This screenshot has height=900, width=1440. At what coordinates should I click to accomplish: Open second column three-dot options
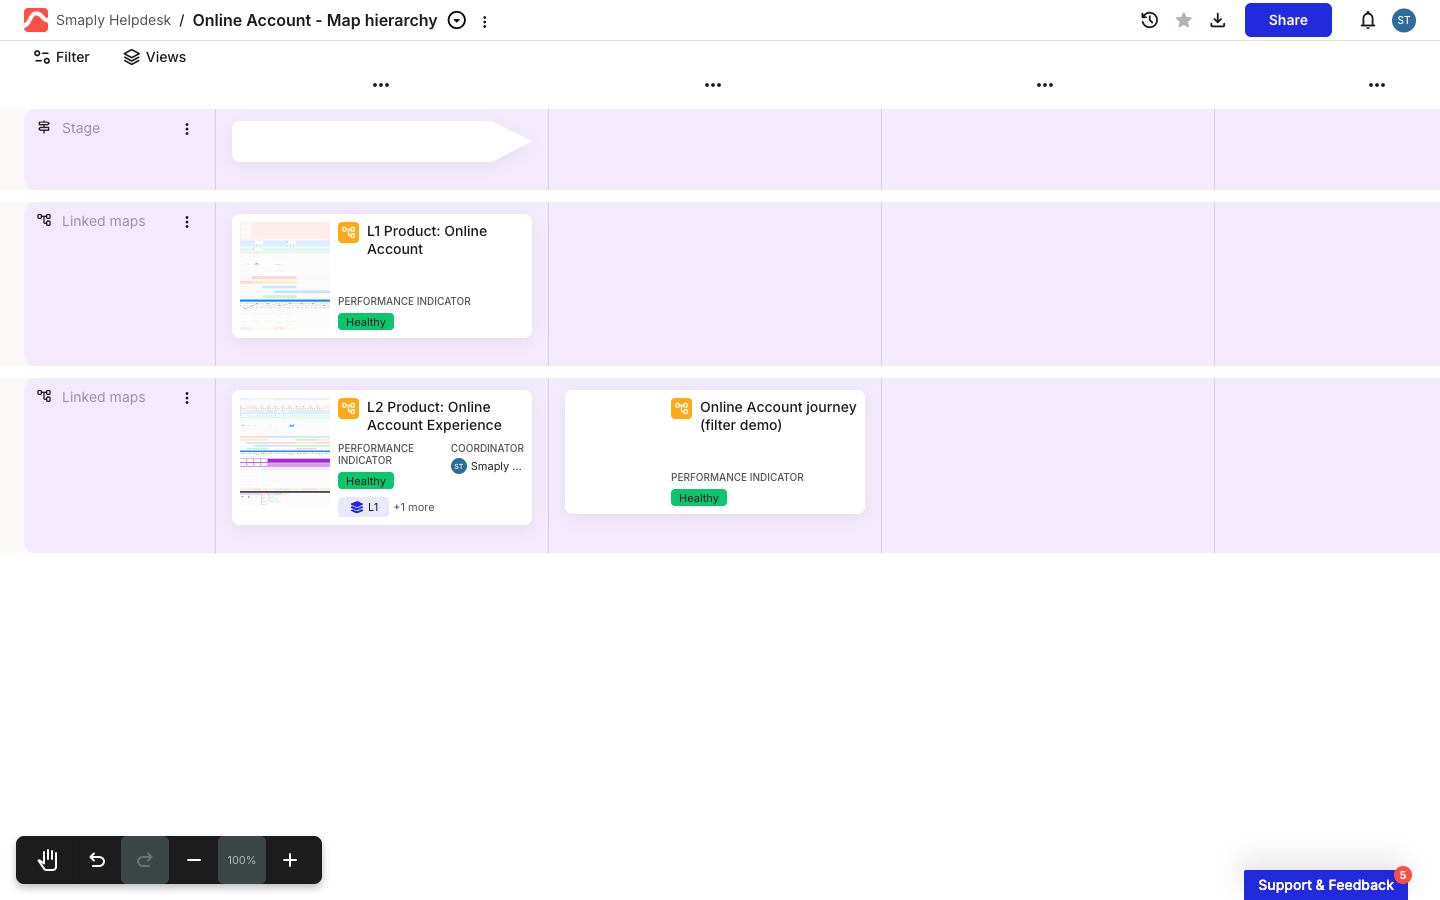click(713, 85)
